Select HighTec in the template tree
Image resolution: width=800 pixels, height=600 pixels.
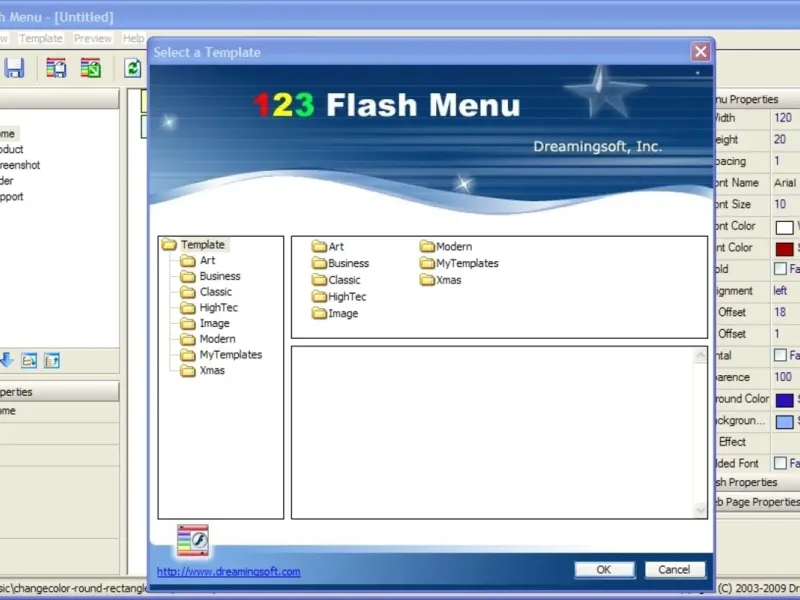click(x=218, y=308)
